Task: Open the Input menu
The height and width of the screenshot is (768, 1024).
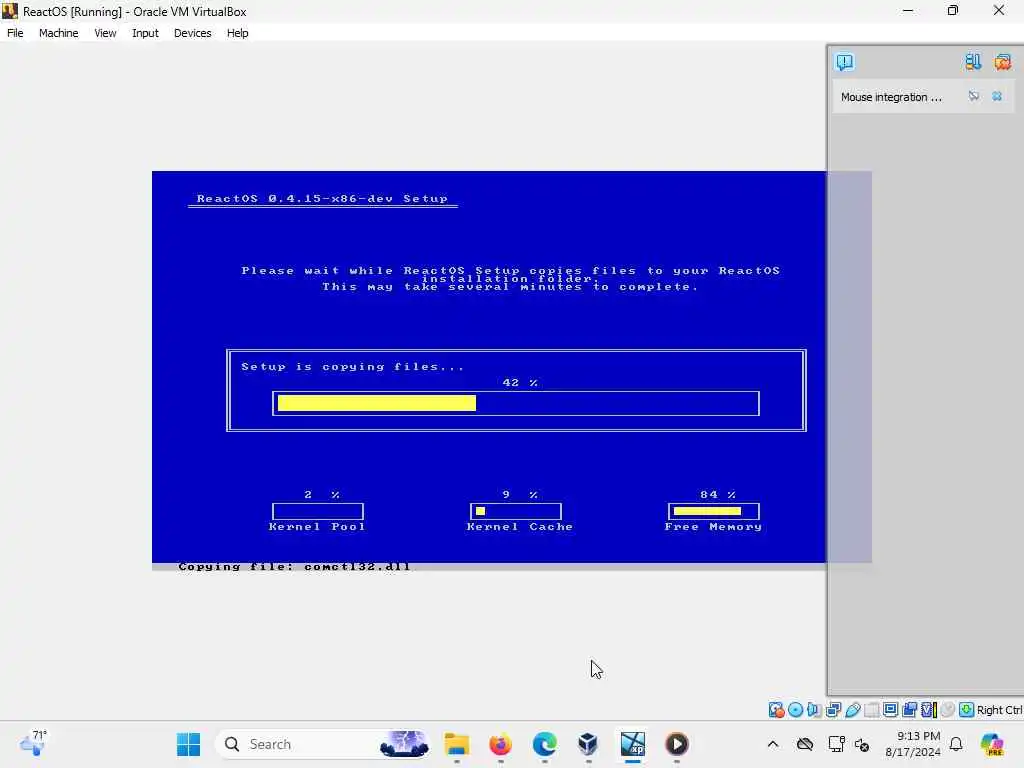Action: coord(145,33)
